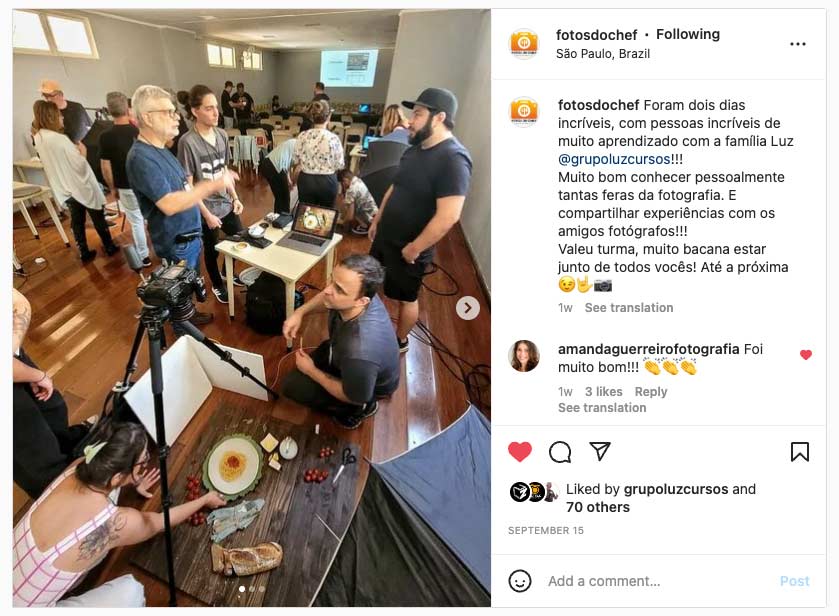
Task: Toggle like on amandaguerreirofotografia's comment
Action: point(806,354)
